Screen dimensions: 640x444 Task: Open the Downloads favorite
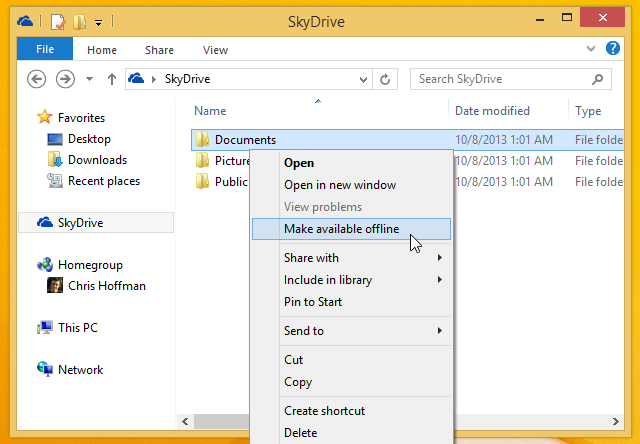(x=96, y=160)
